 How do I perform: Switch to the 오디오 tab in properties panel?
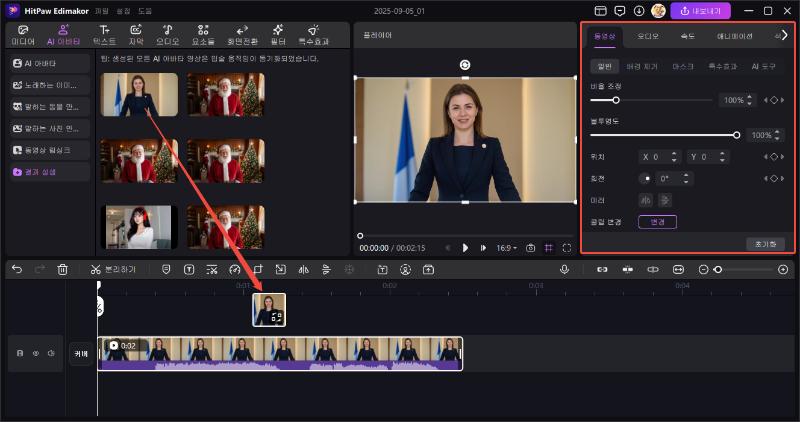click(647, 36)
